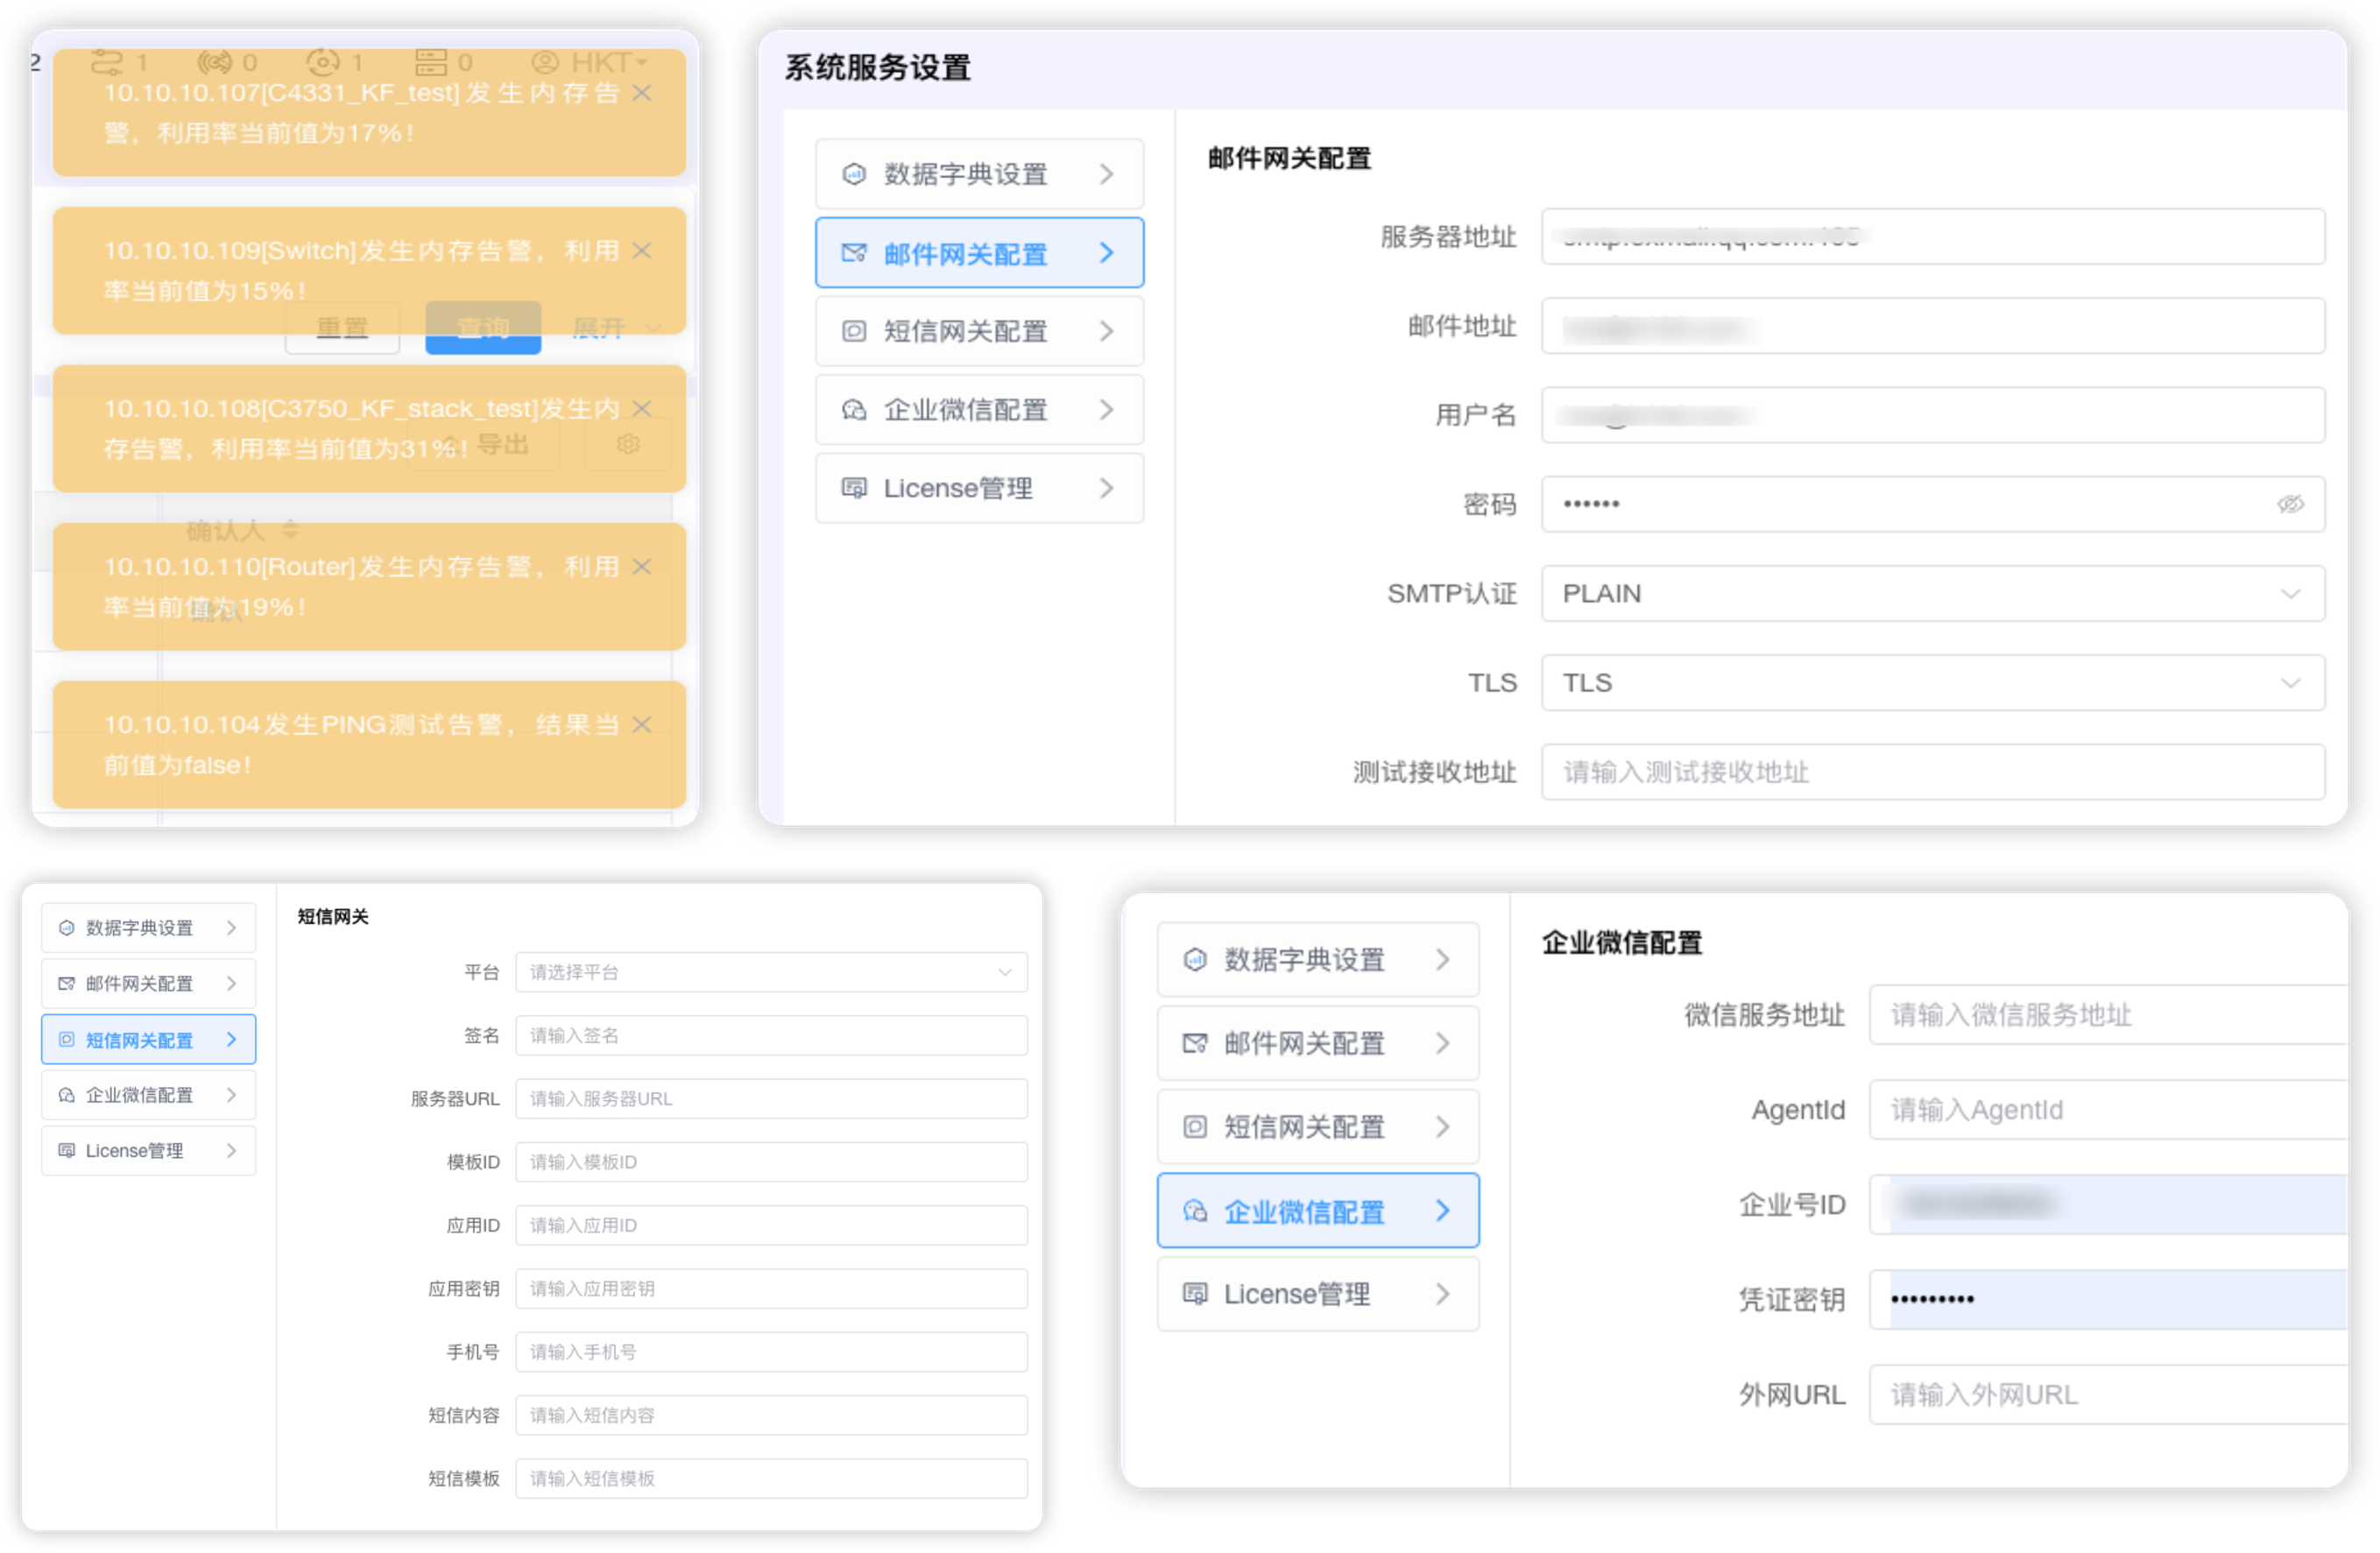Screen dimensions: 2380x1553
Task: Click 数据字典设置 icon in the 企业微信配置 panel's menu
Action: pos(1194,960)
